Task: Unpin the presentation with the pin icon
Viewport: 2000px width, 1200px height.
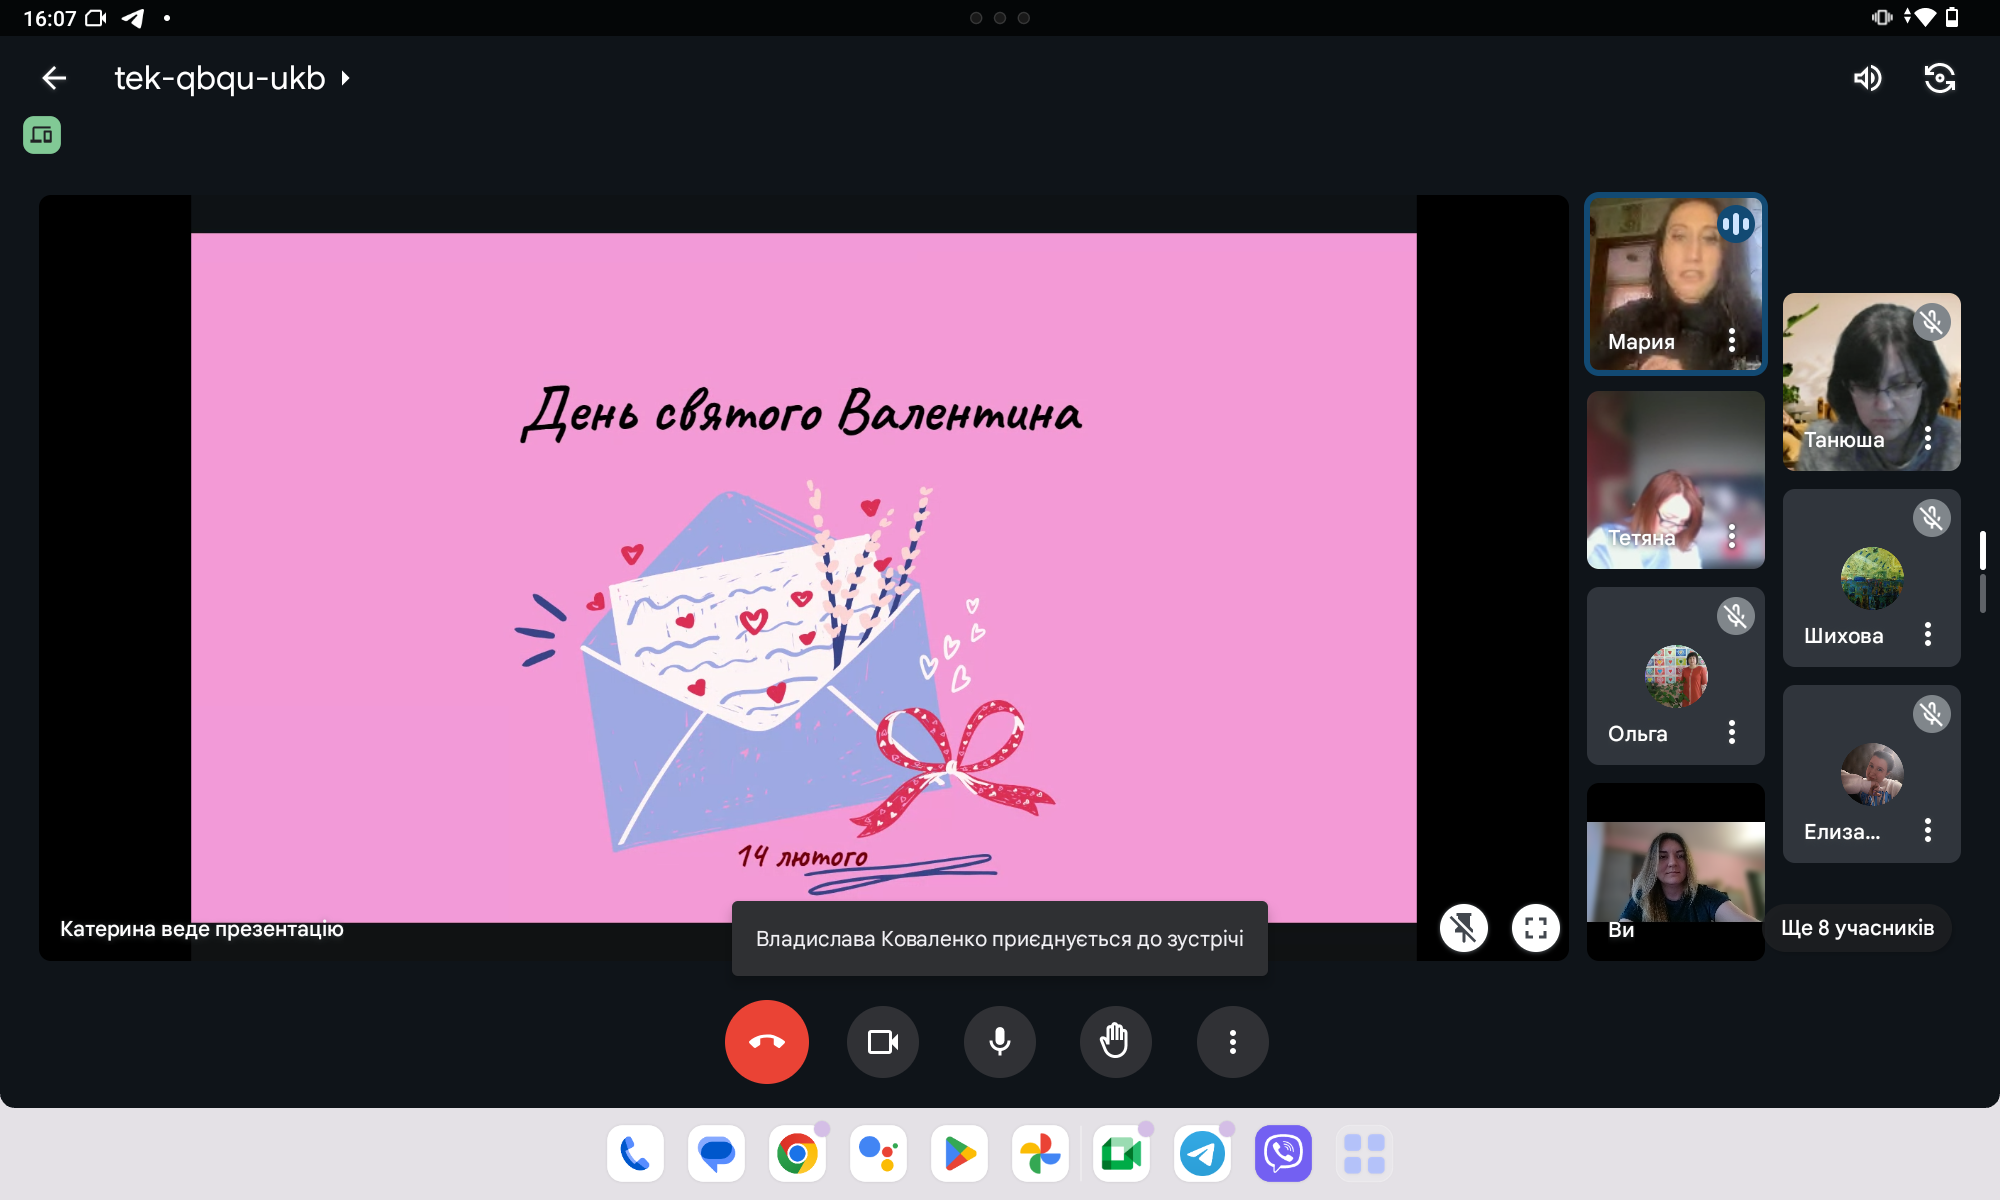Action: coord(1464,928)
